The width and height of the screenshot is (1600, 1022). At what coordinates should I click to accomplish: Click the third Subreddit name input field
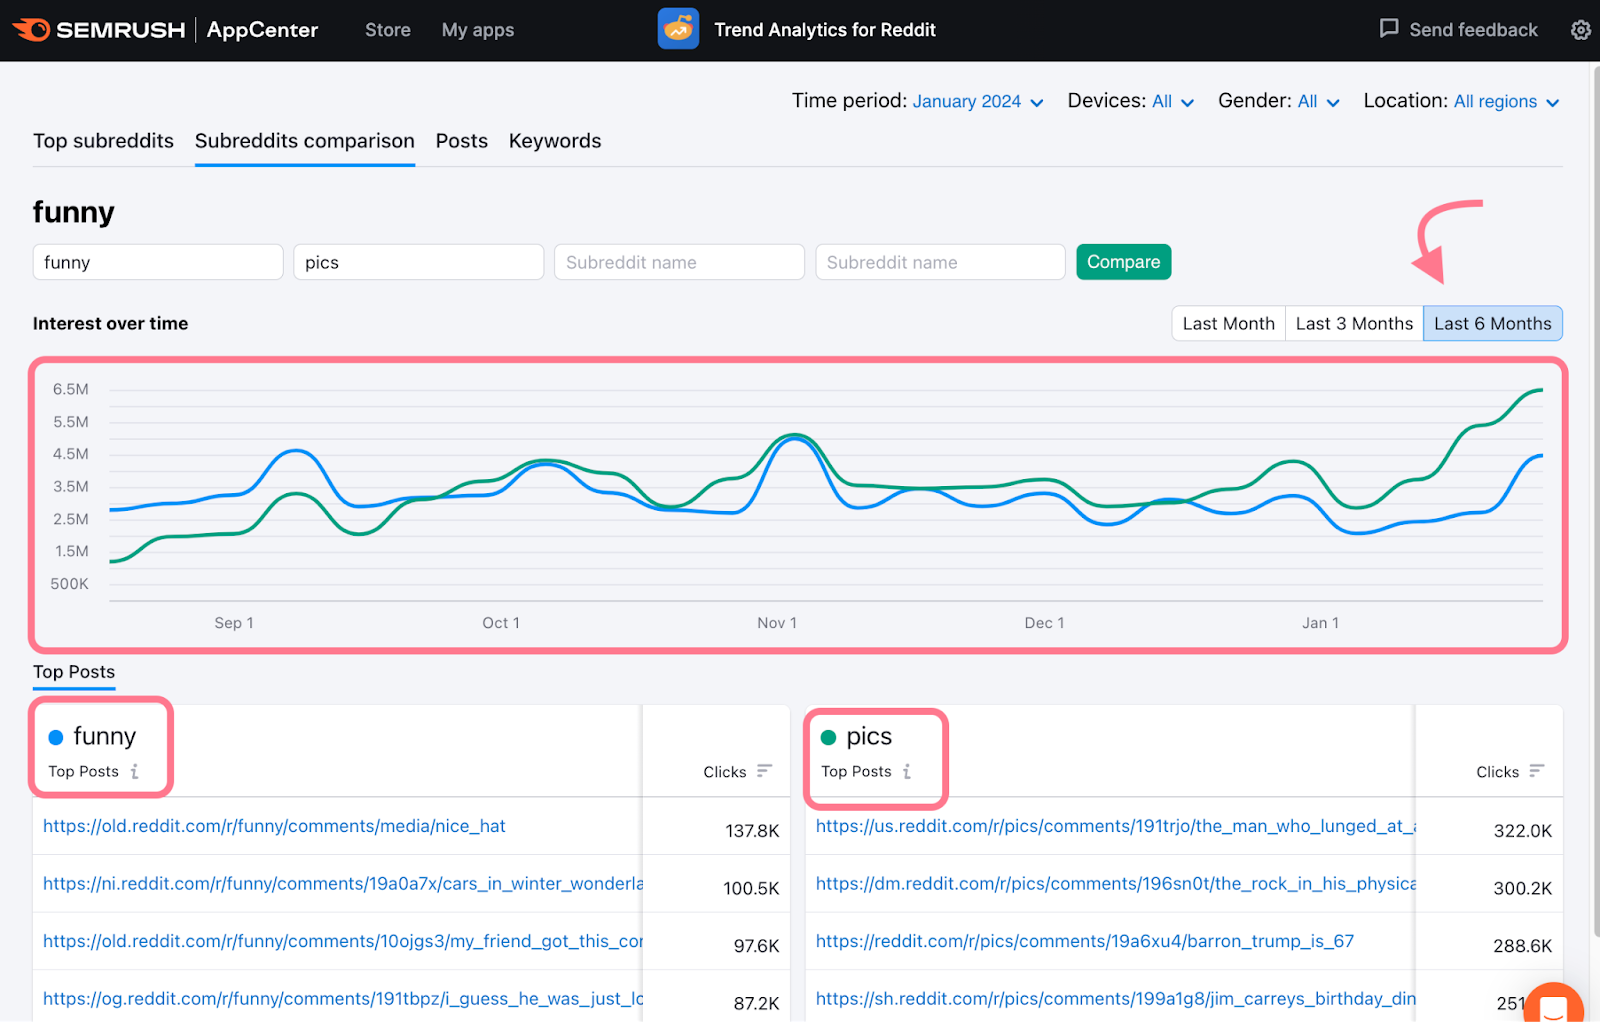tap(679, 263)
